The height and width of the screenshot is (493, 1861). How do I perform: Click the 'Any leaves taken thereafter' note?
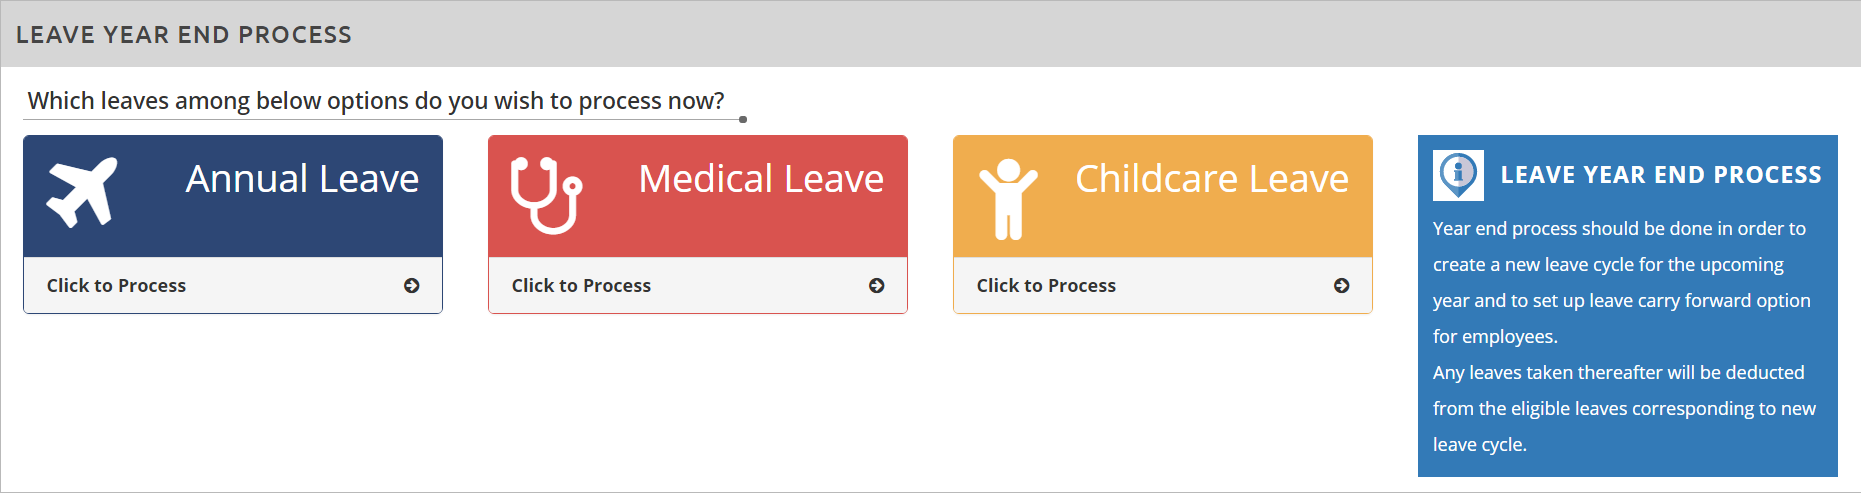[1624, 409]
